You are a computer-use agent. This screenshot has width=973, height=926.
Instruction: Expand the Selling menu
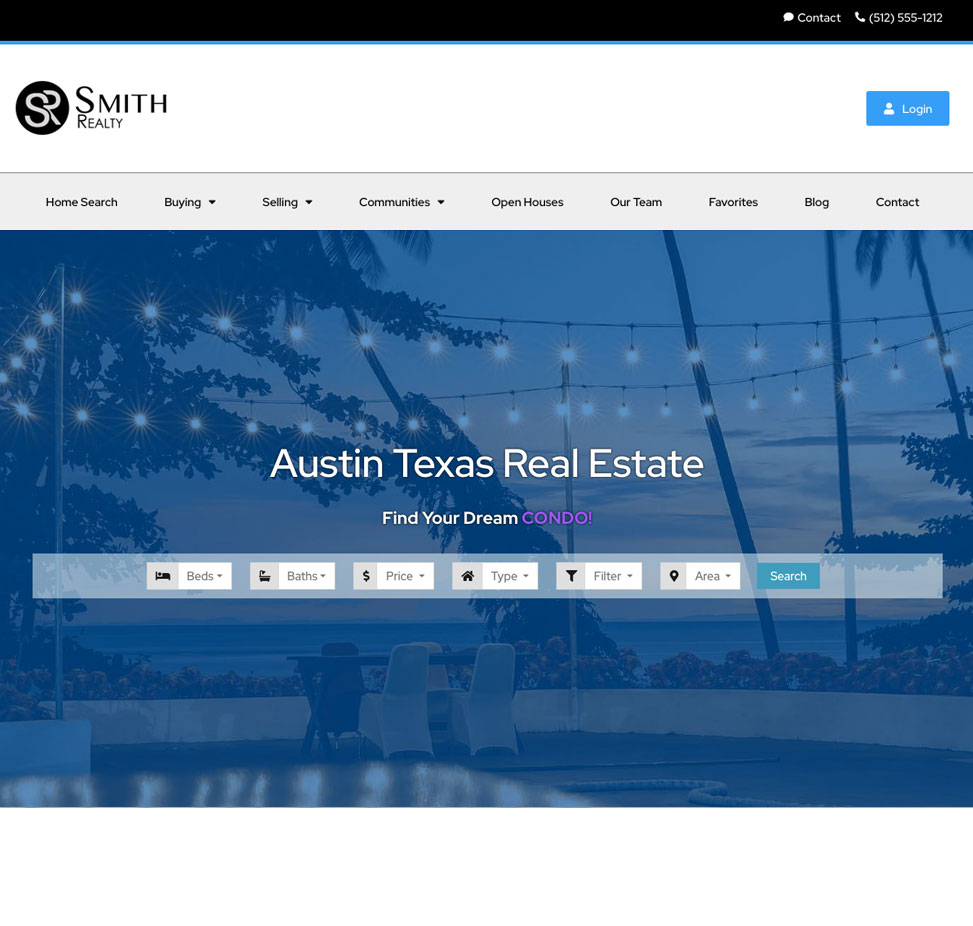click(287, 201)
